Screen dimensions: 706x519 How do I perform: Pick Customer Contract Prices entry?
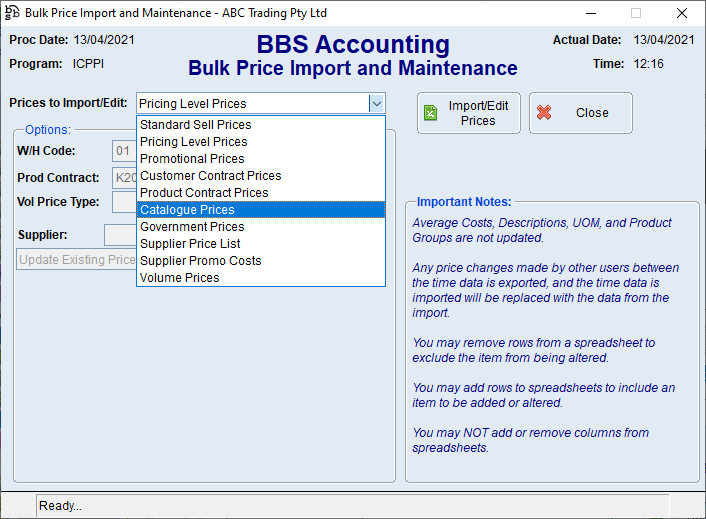click(x=210, y=176)
